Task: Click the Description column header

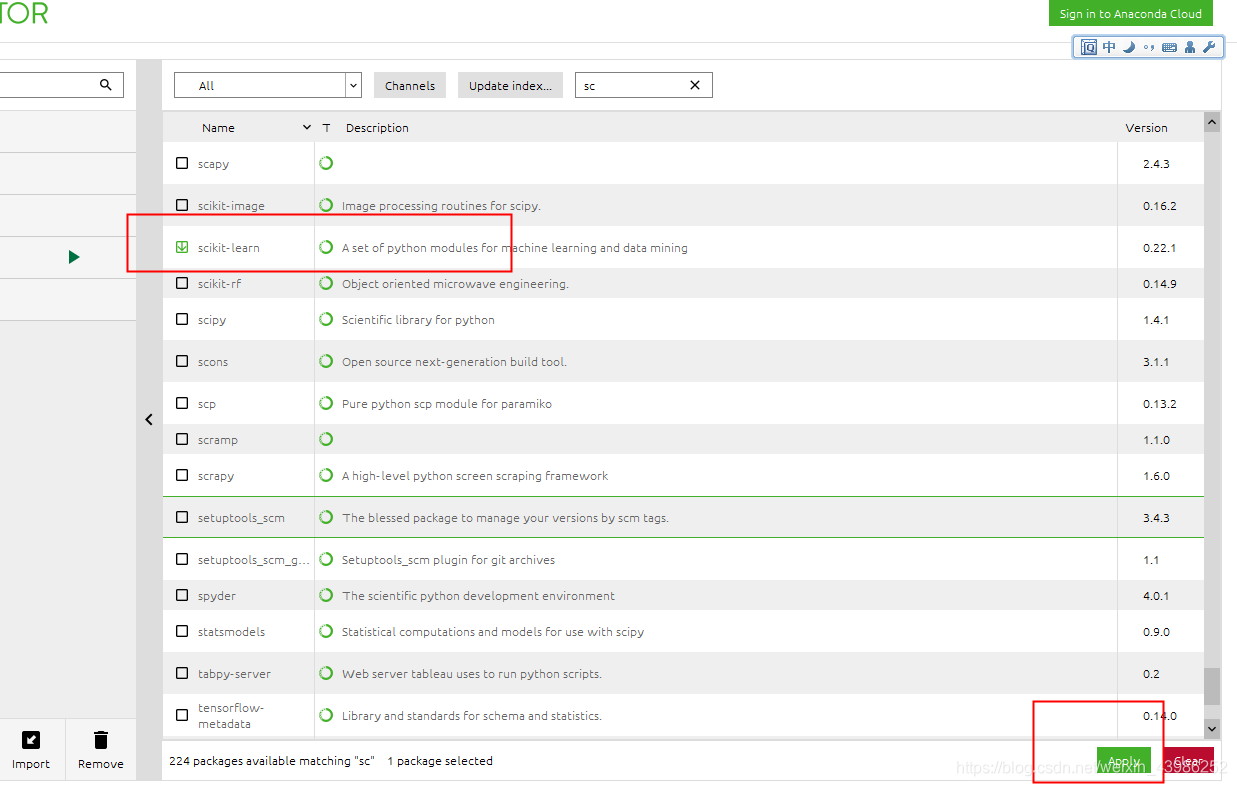Action: tap(377, 128)
